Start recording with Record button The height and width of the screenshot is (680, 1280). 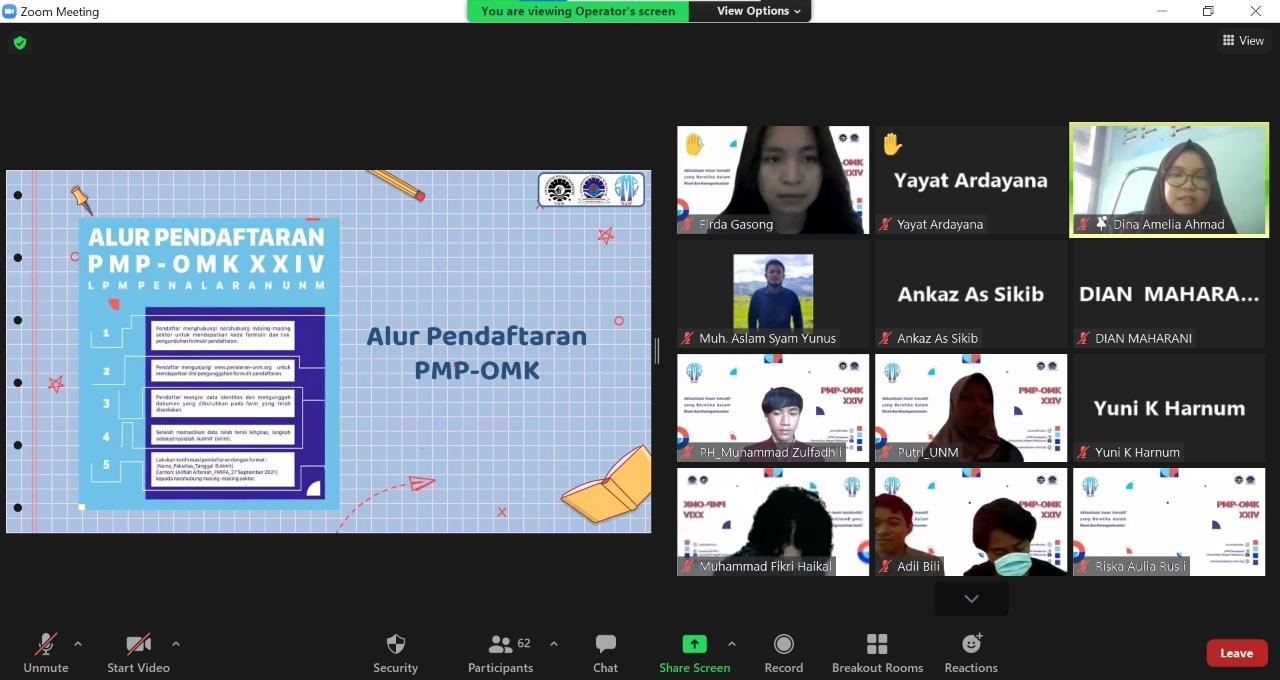point(784,653)
